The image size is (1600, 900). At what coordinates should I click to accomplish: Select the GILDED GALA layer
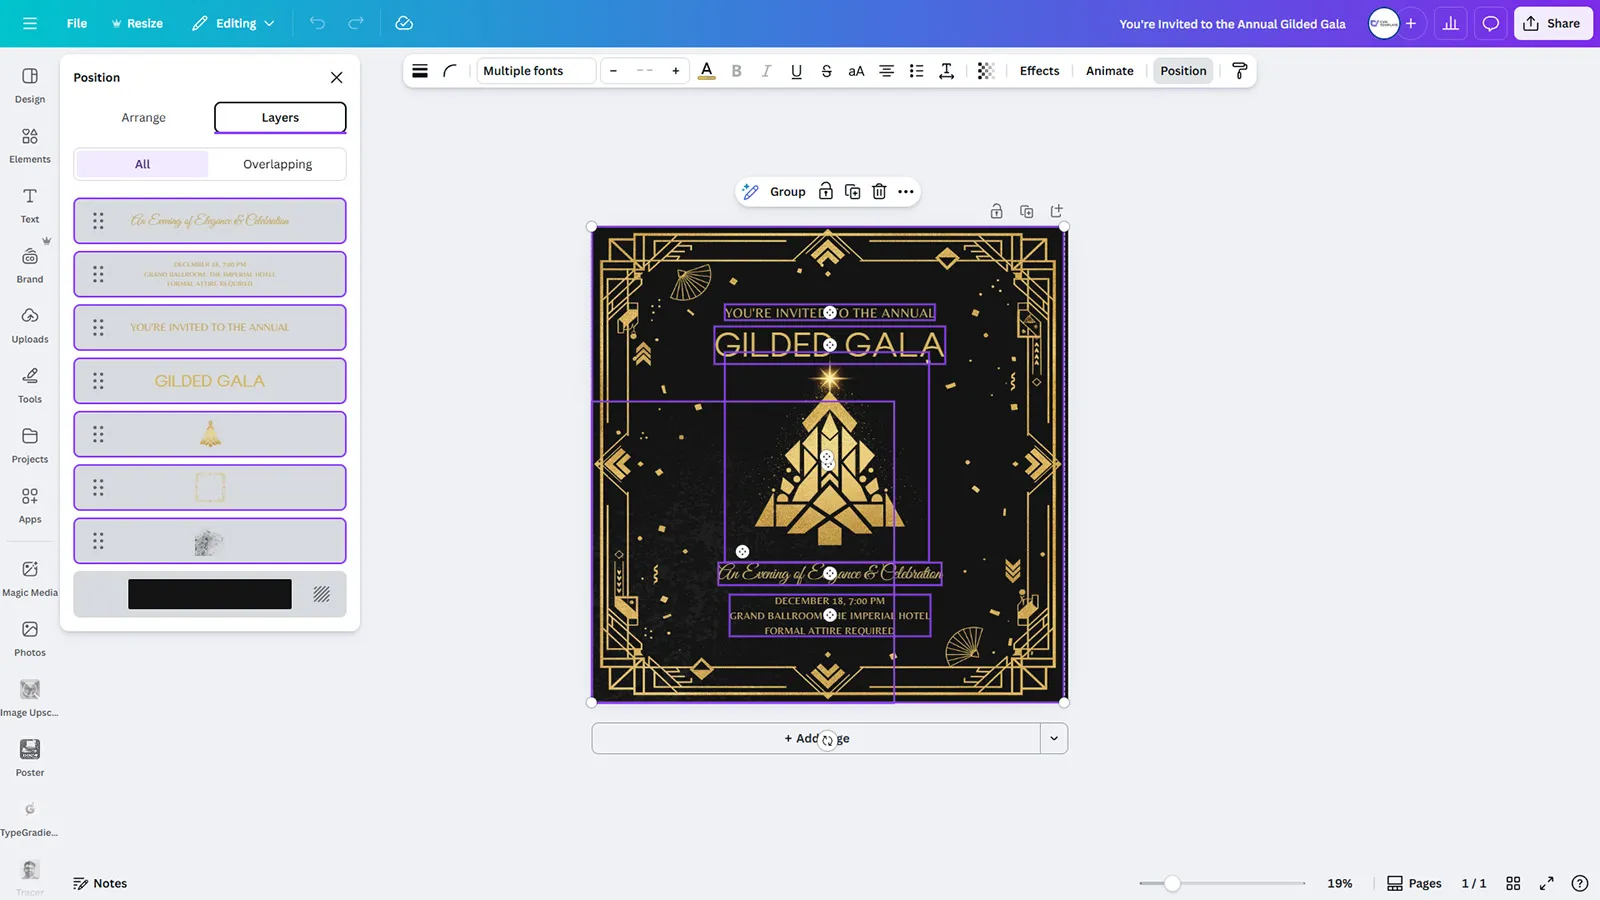click(210, 381)
